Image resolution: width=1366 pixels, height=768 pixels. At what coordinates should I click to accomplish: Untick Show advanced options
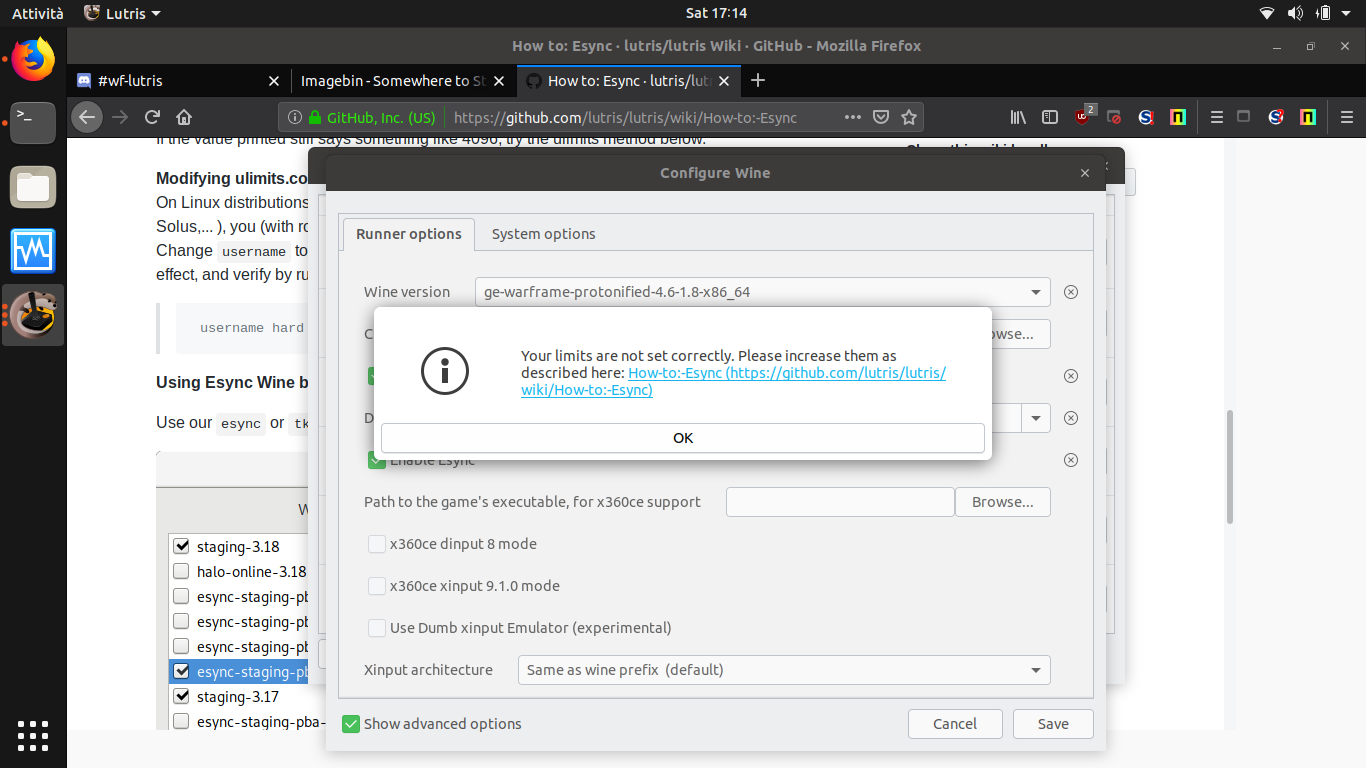[351, 724]
